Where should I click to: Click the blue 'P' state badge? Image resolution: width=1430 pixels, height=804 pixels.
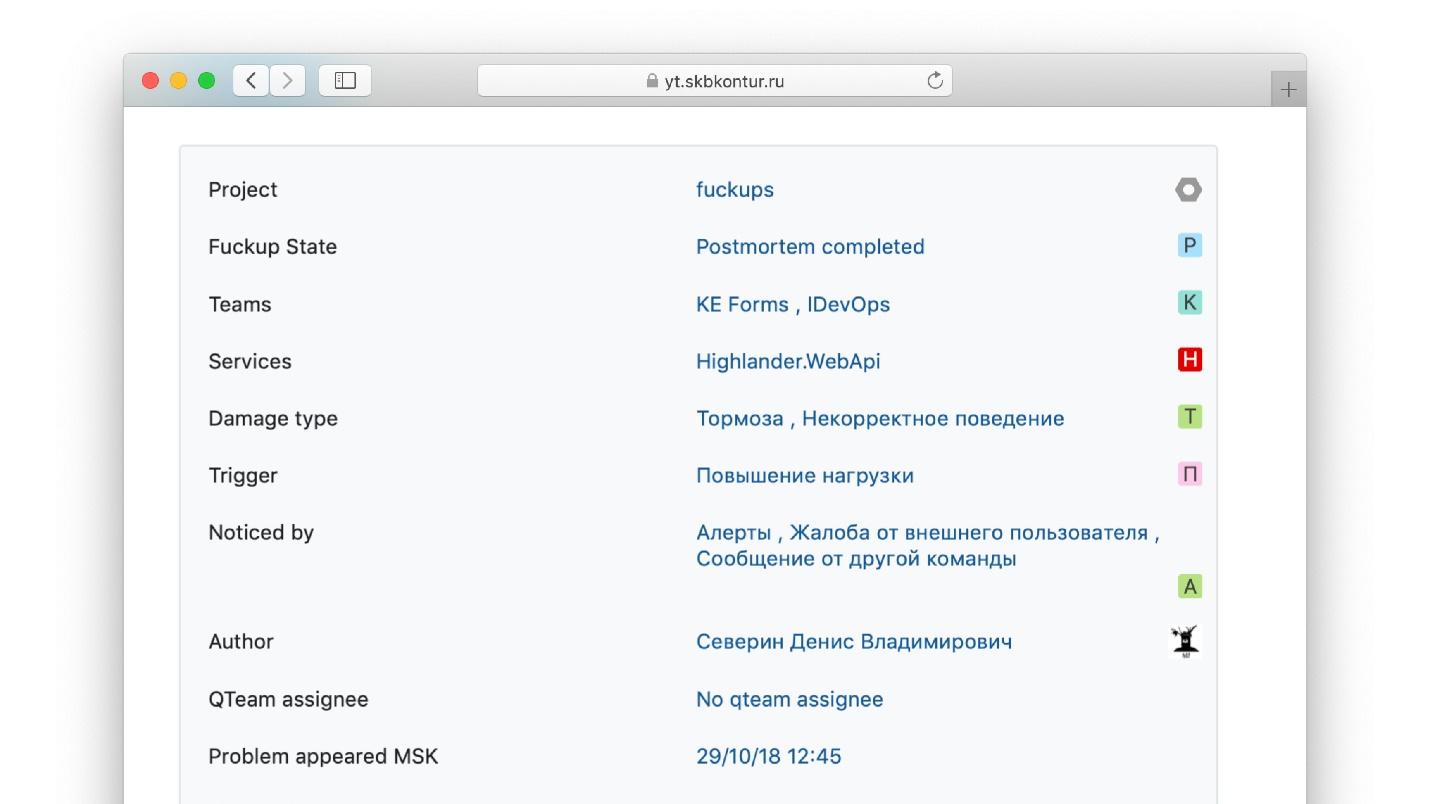click(1189, 246)
